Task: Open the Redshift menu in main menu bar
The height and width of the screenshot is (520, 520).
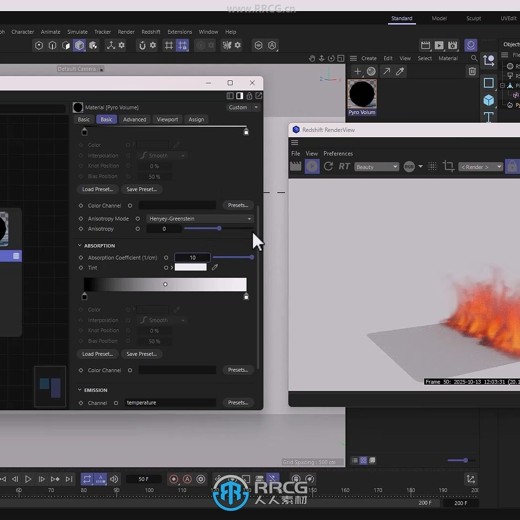Action: pyautogui.click(x=151, y=32)
